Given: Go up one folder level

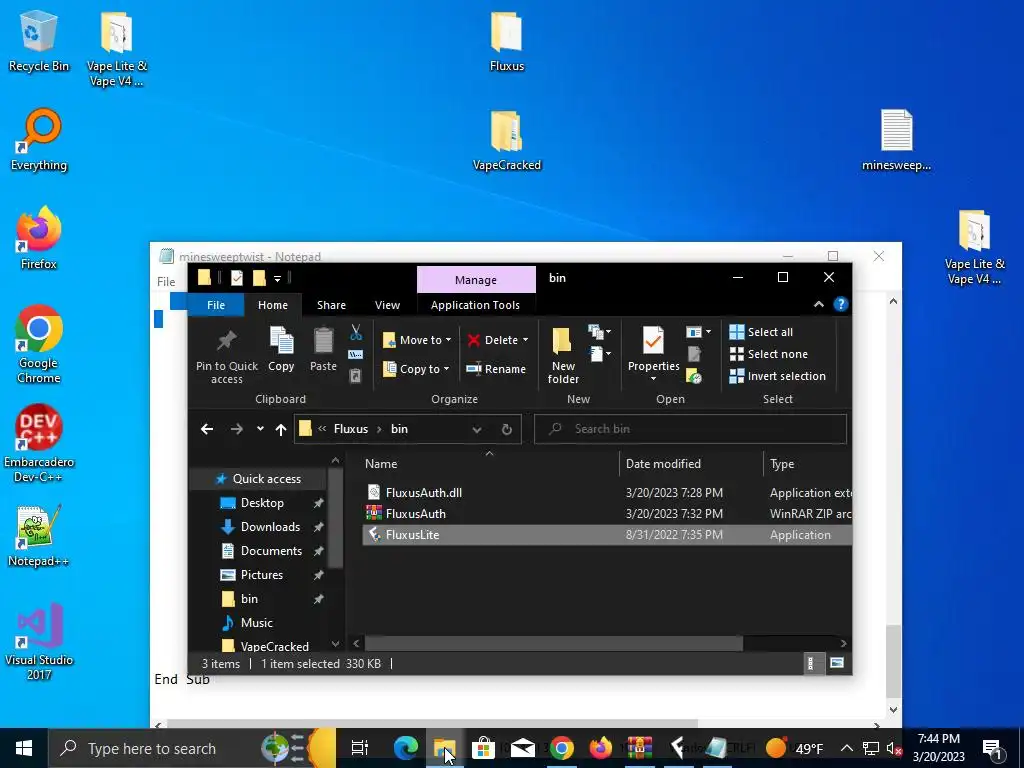Looking at the screenshot, I should (281, 429).
